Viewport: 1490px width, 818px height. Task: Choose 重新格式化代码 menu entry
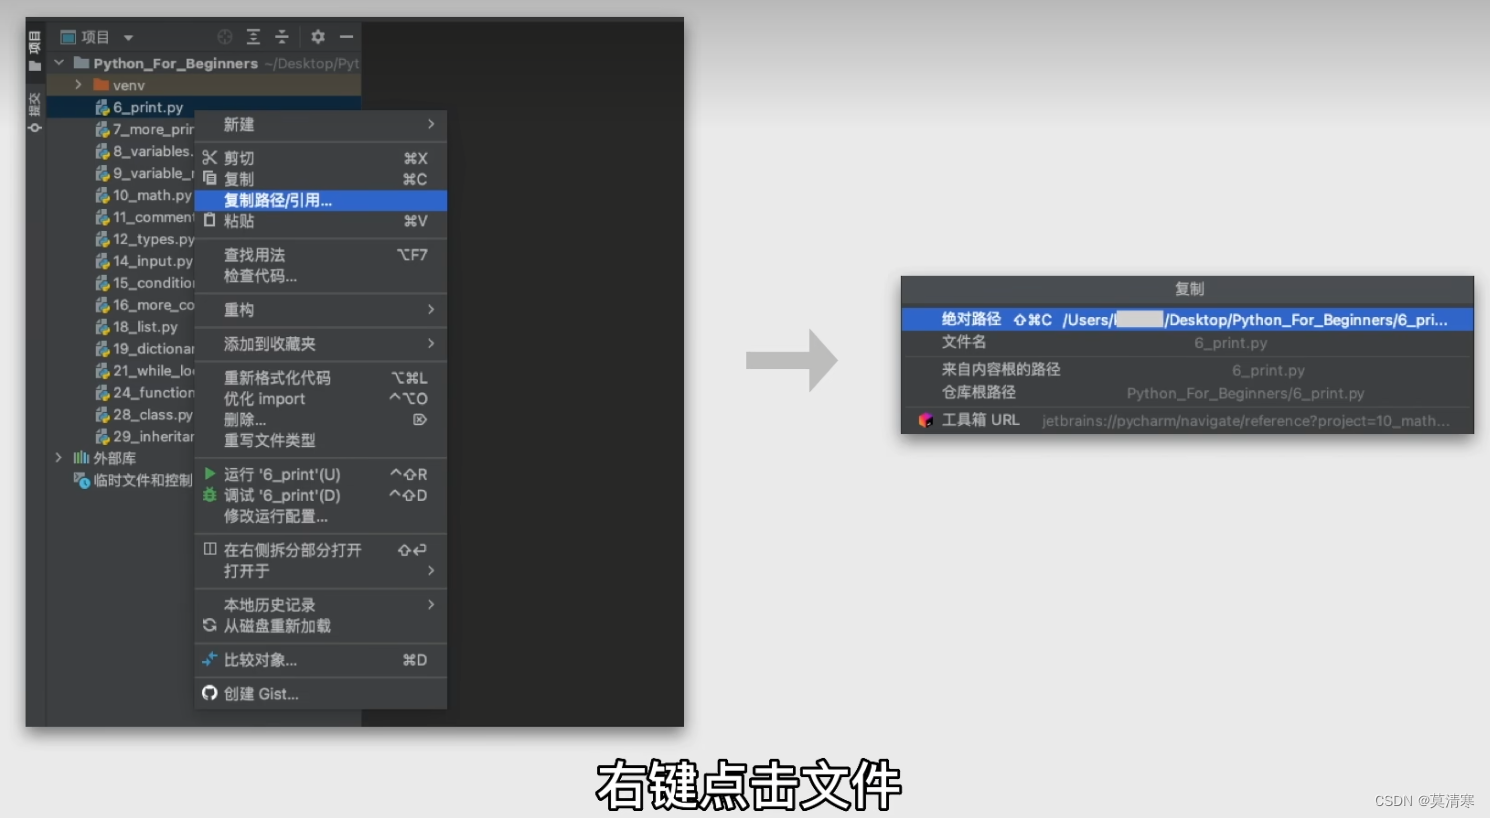click(321, 378)
